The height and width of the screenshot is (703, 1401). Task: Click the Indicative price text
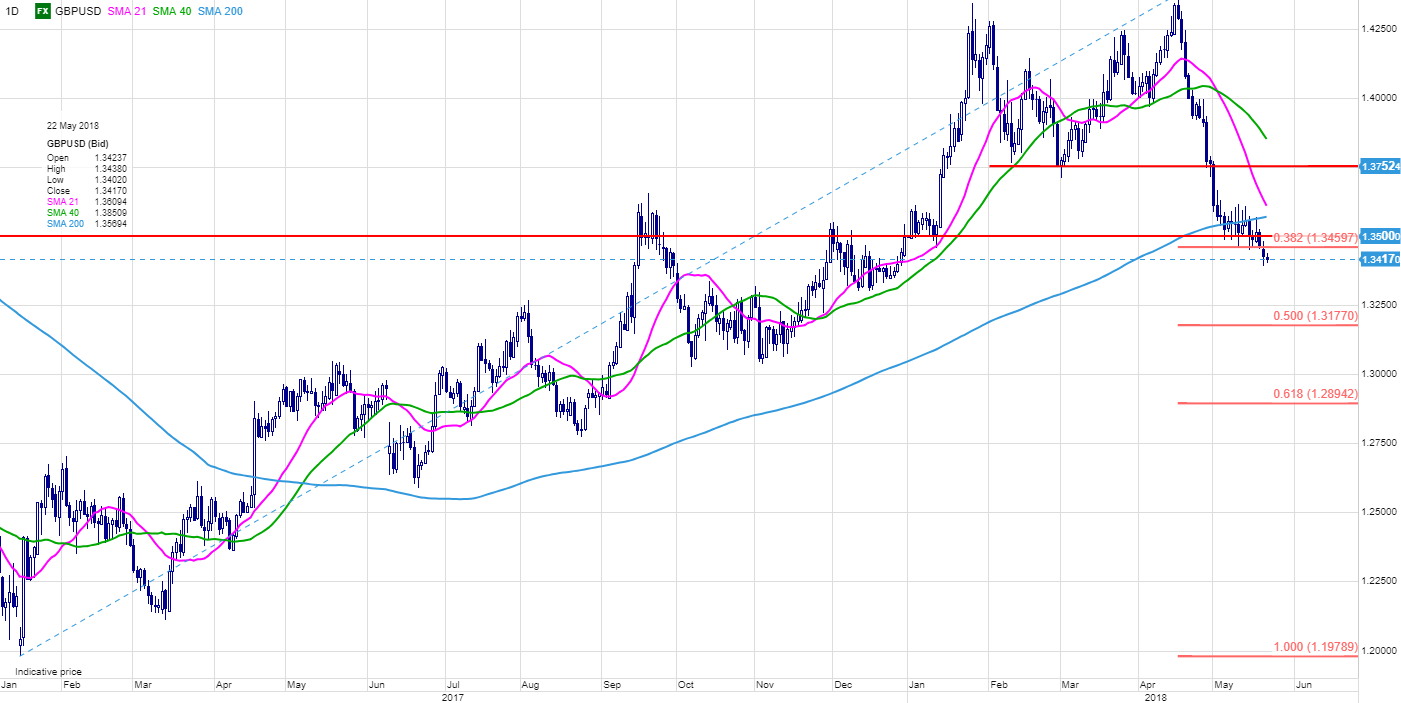point(48,671)
